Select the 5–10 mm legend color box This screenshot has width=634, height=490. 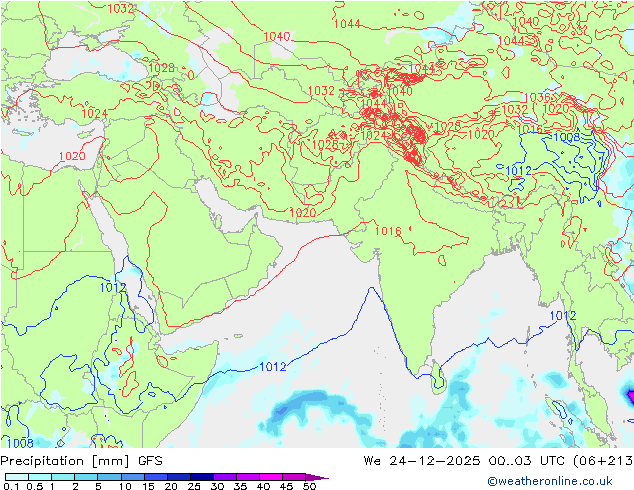pyautogui.click(x=109, y=477)
